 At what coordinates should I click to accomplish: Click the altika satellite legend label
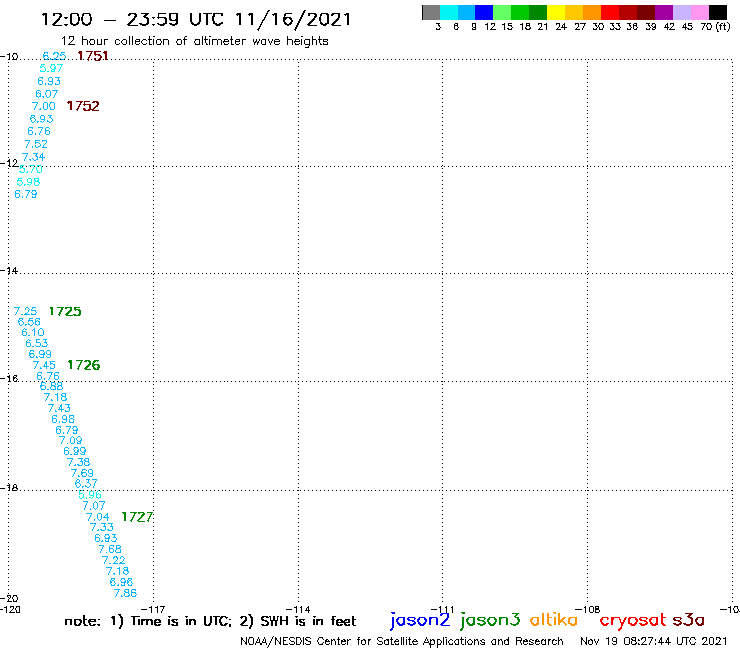pyautogui.click(x=554, y=620)
